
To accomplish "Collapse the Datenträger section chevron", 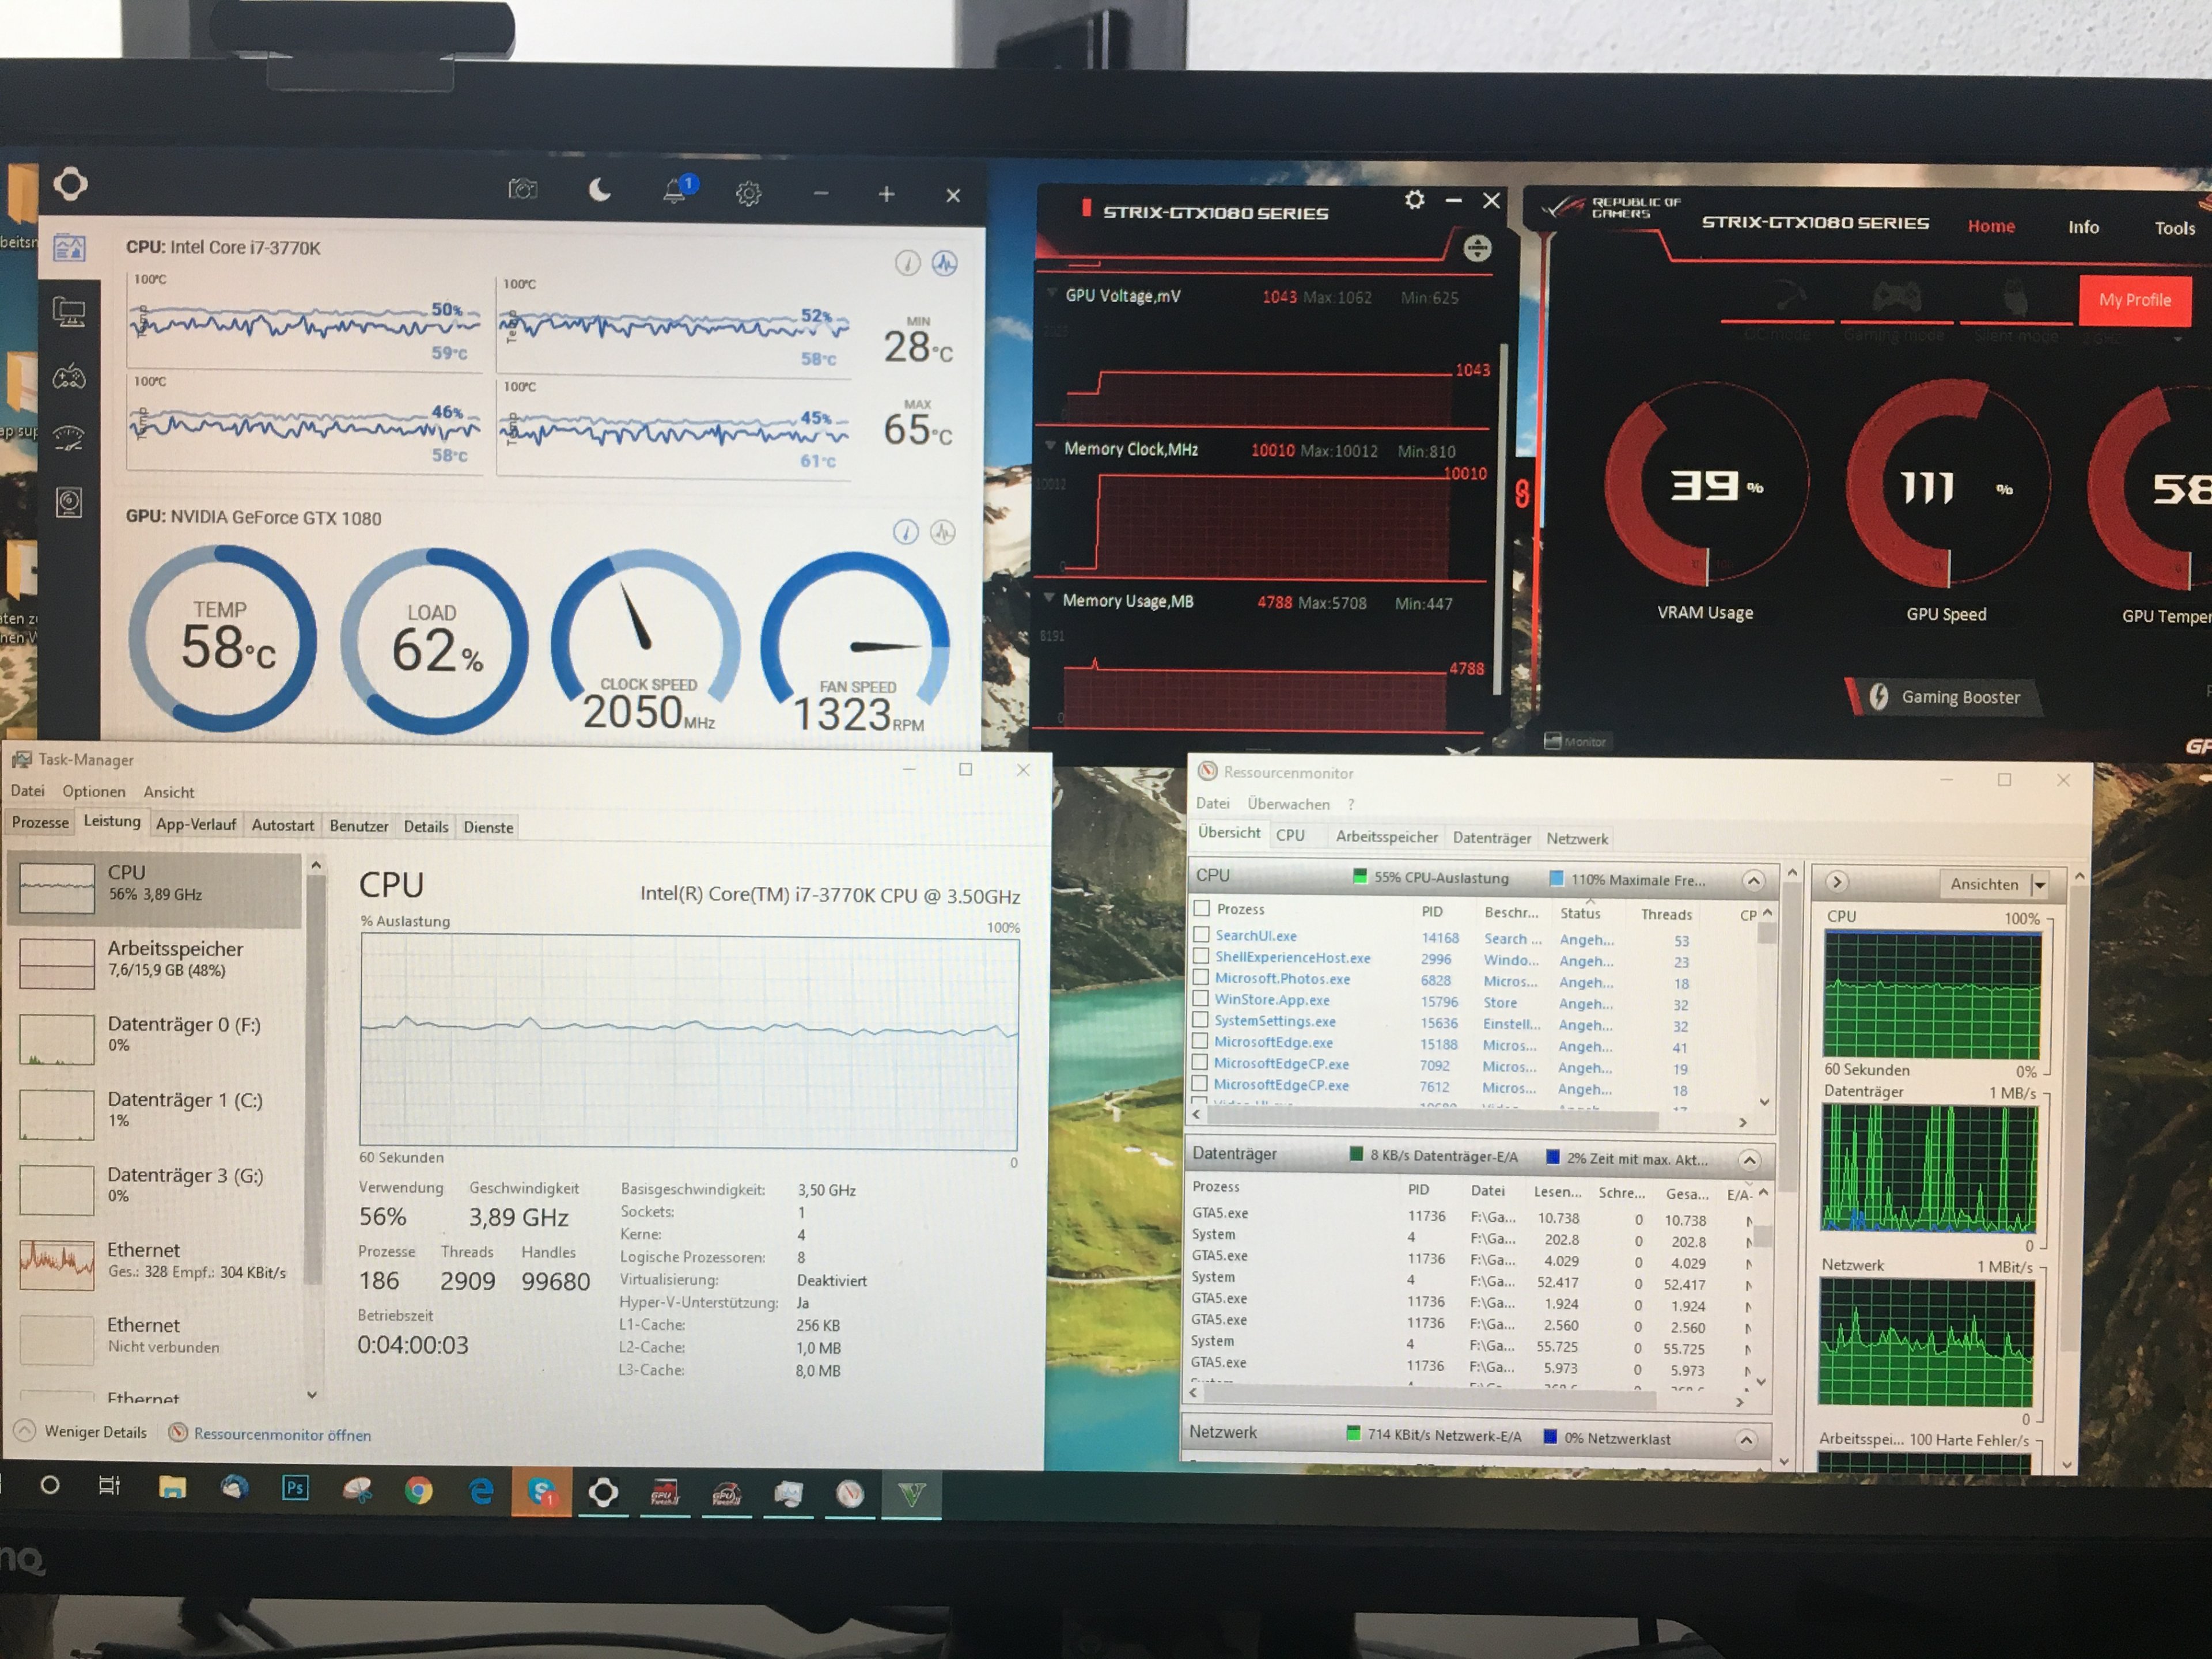I will tap(1749, 1160).
